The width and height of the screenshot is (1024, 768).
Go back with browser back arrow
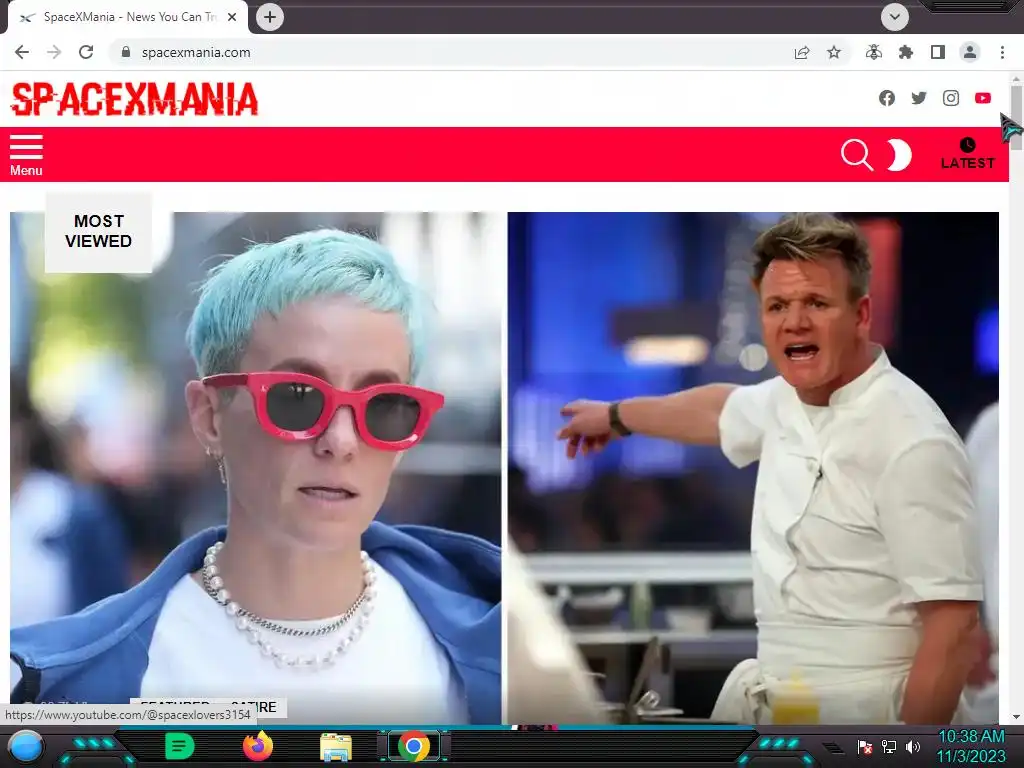pos(22,52)
